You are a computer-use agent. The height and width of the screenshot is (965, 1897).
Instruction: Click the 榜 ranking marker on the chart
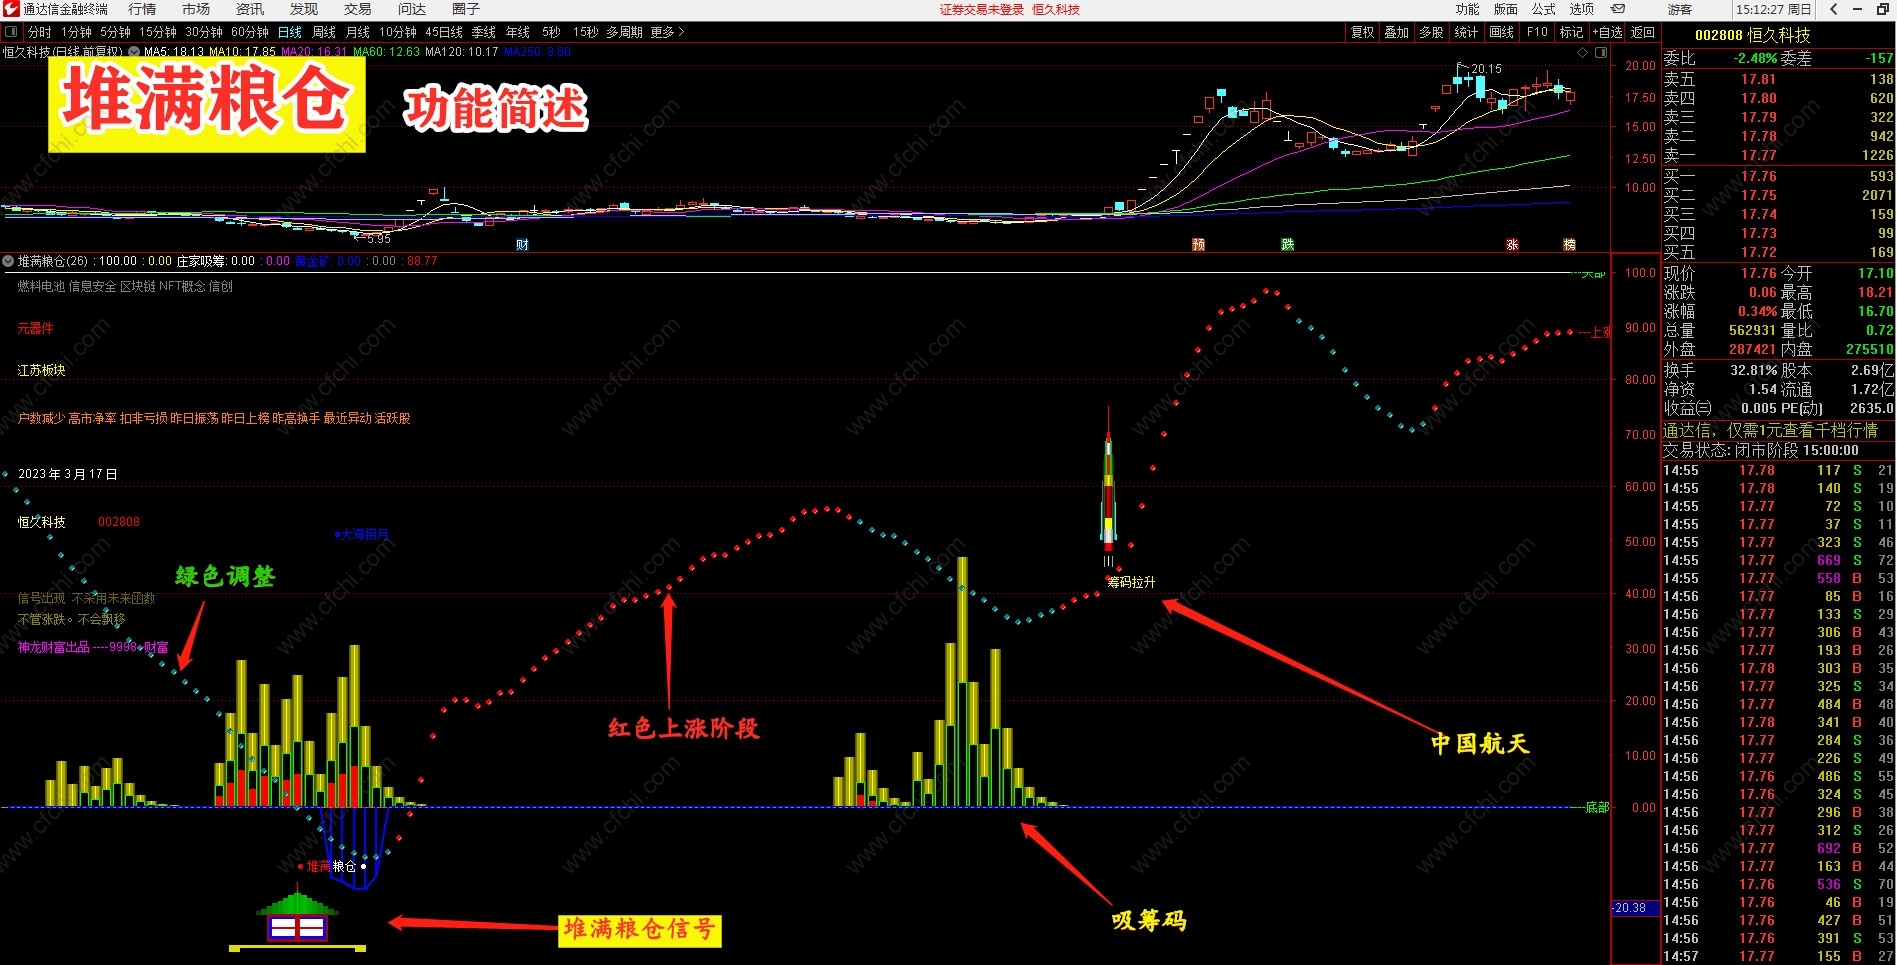pyautogui.click(x=1569, y=245)
